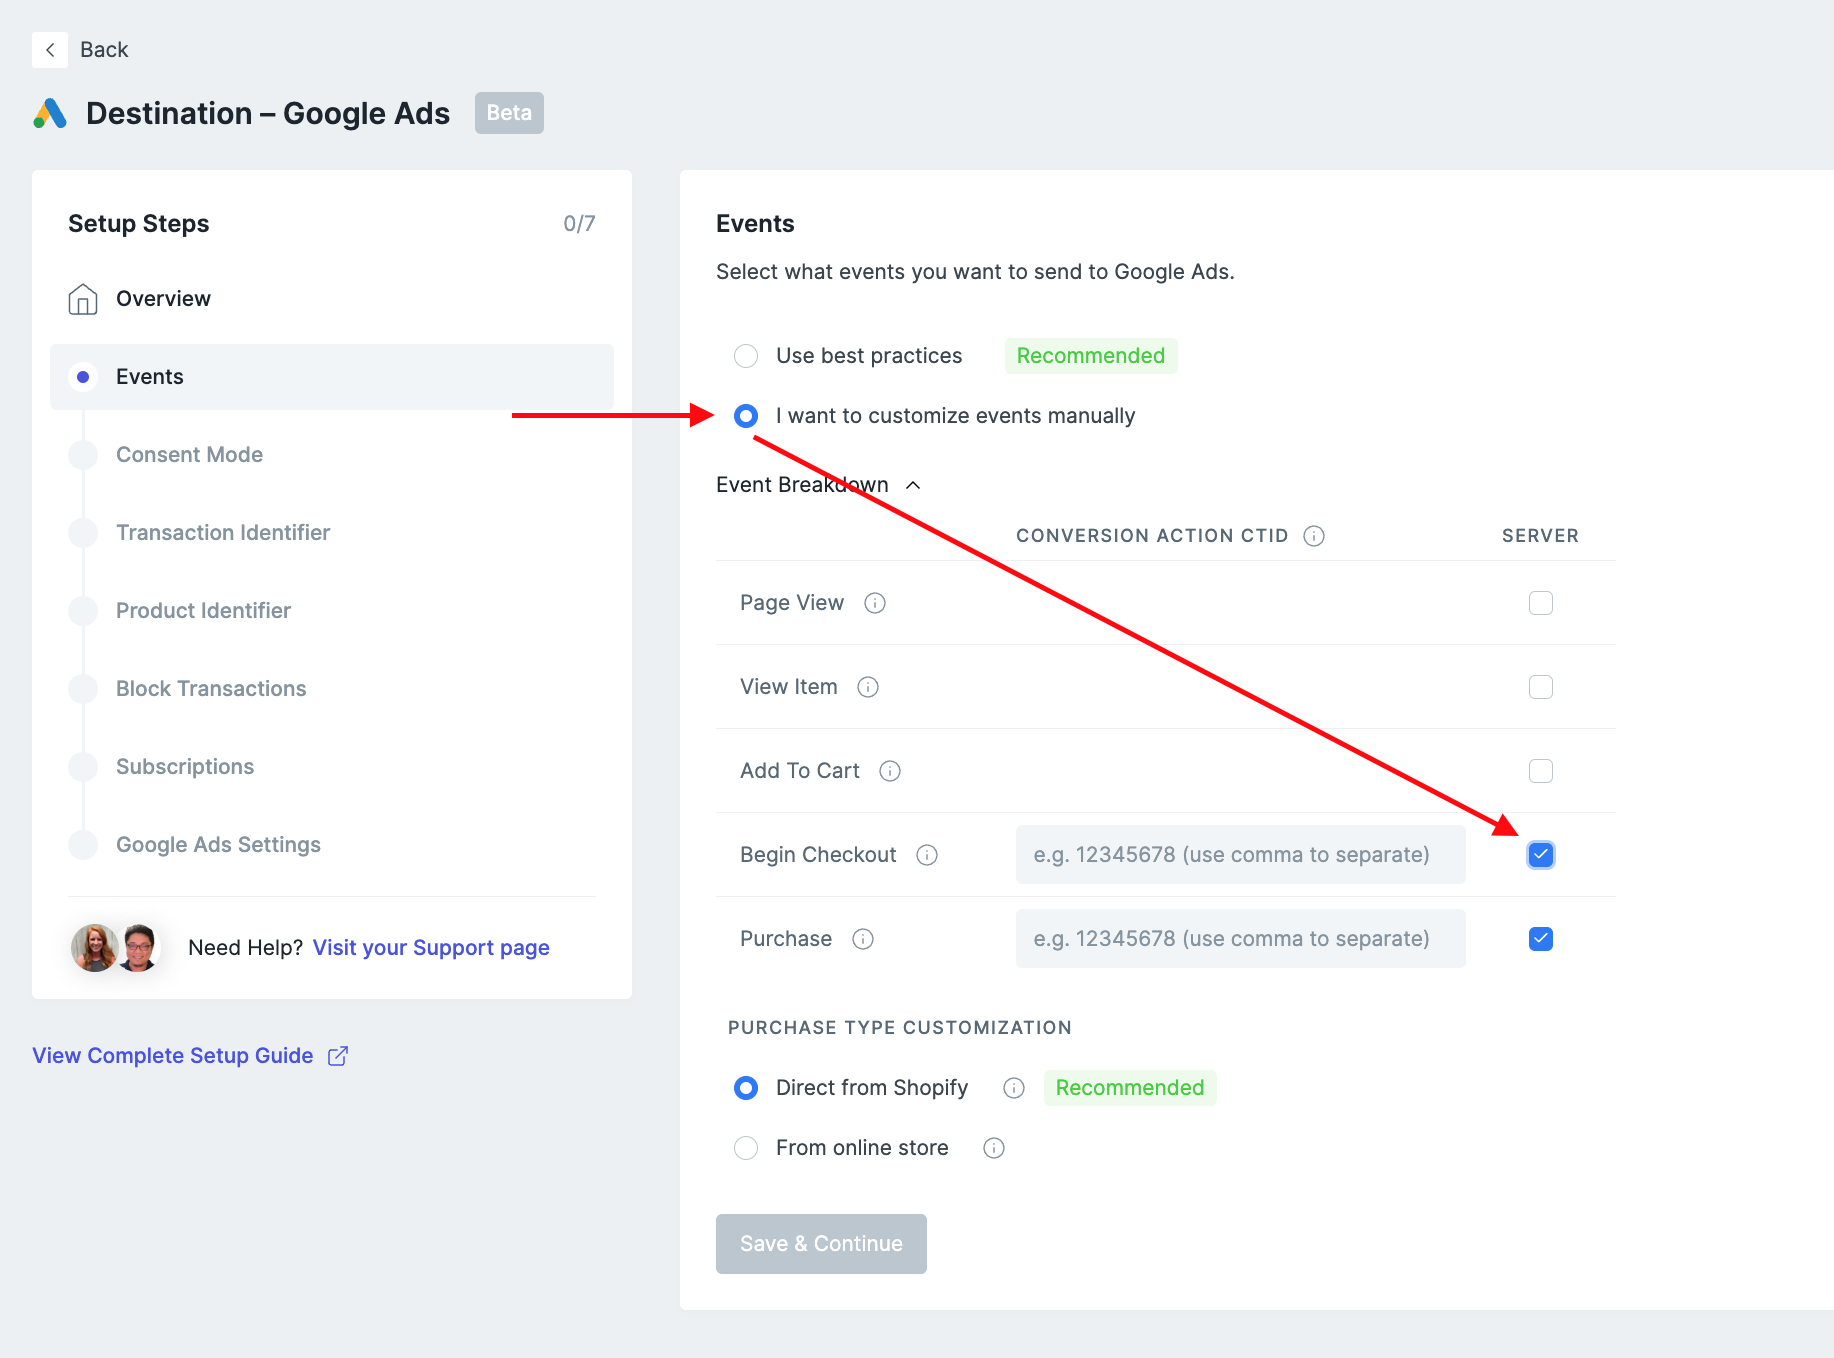Image resolution: width=1834 pixels, height=1358 pixels.
Task: Click the Overview home icon
Action: (83, 299)
